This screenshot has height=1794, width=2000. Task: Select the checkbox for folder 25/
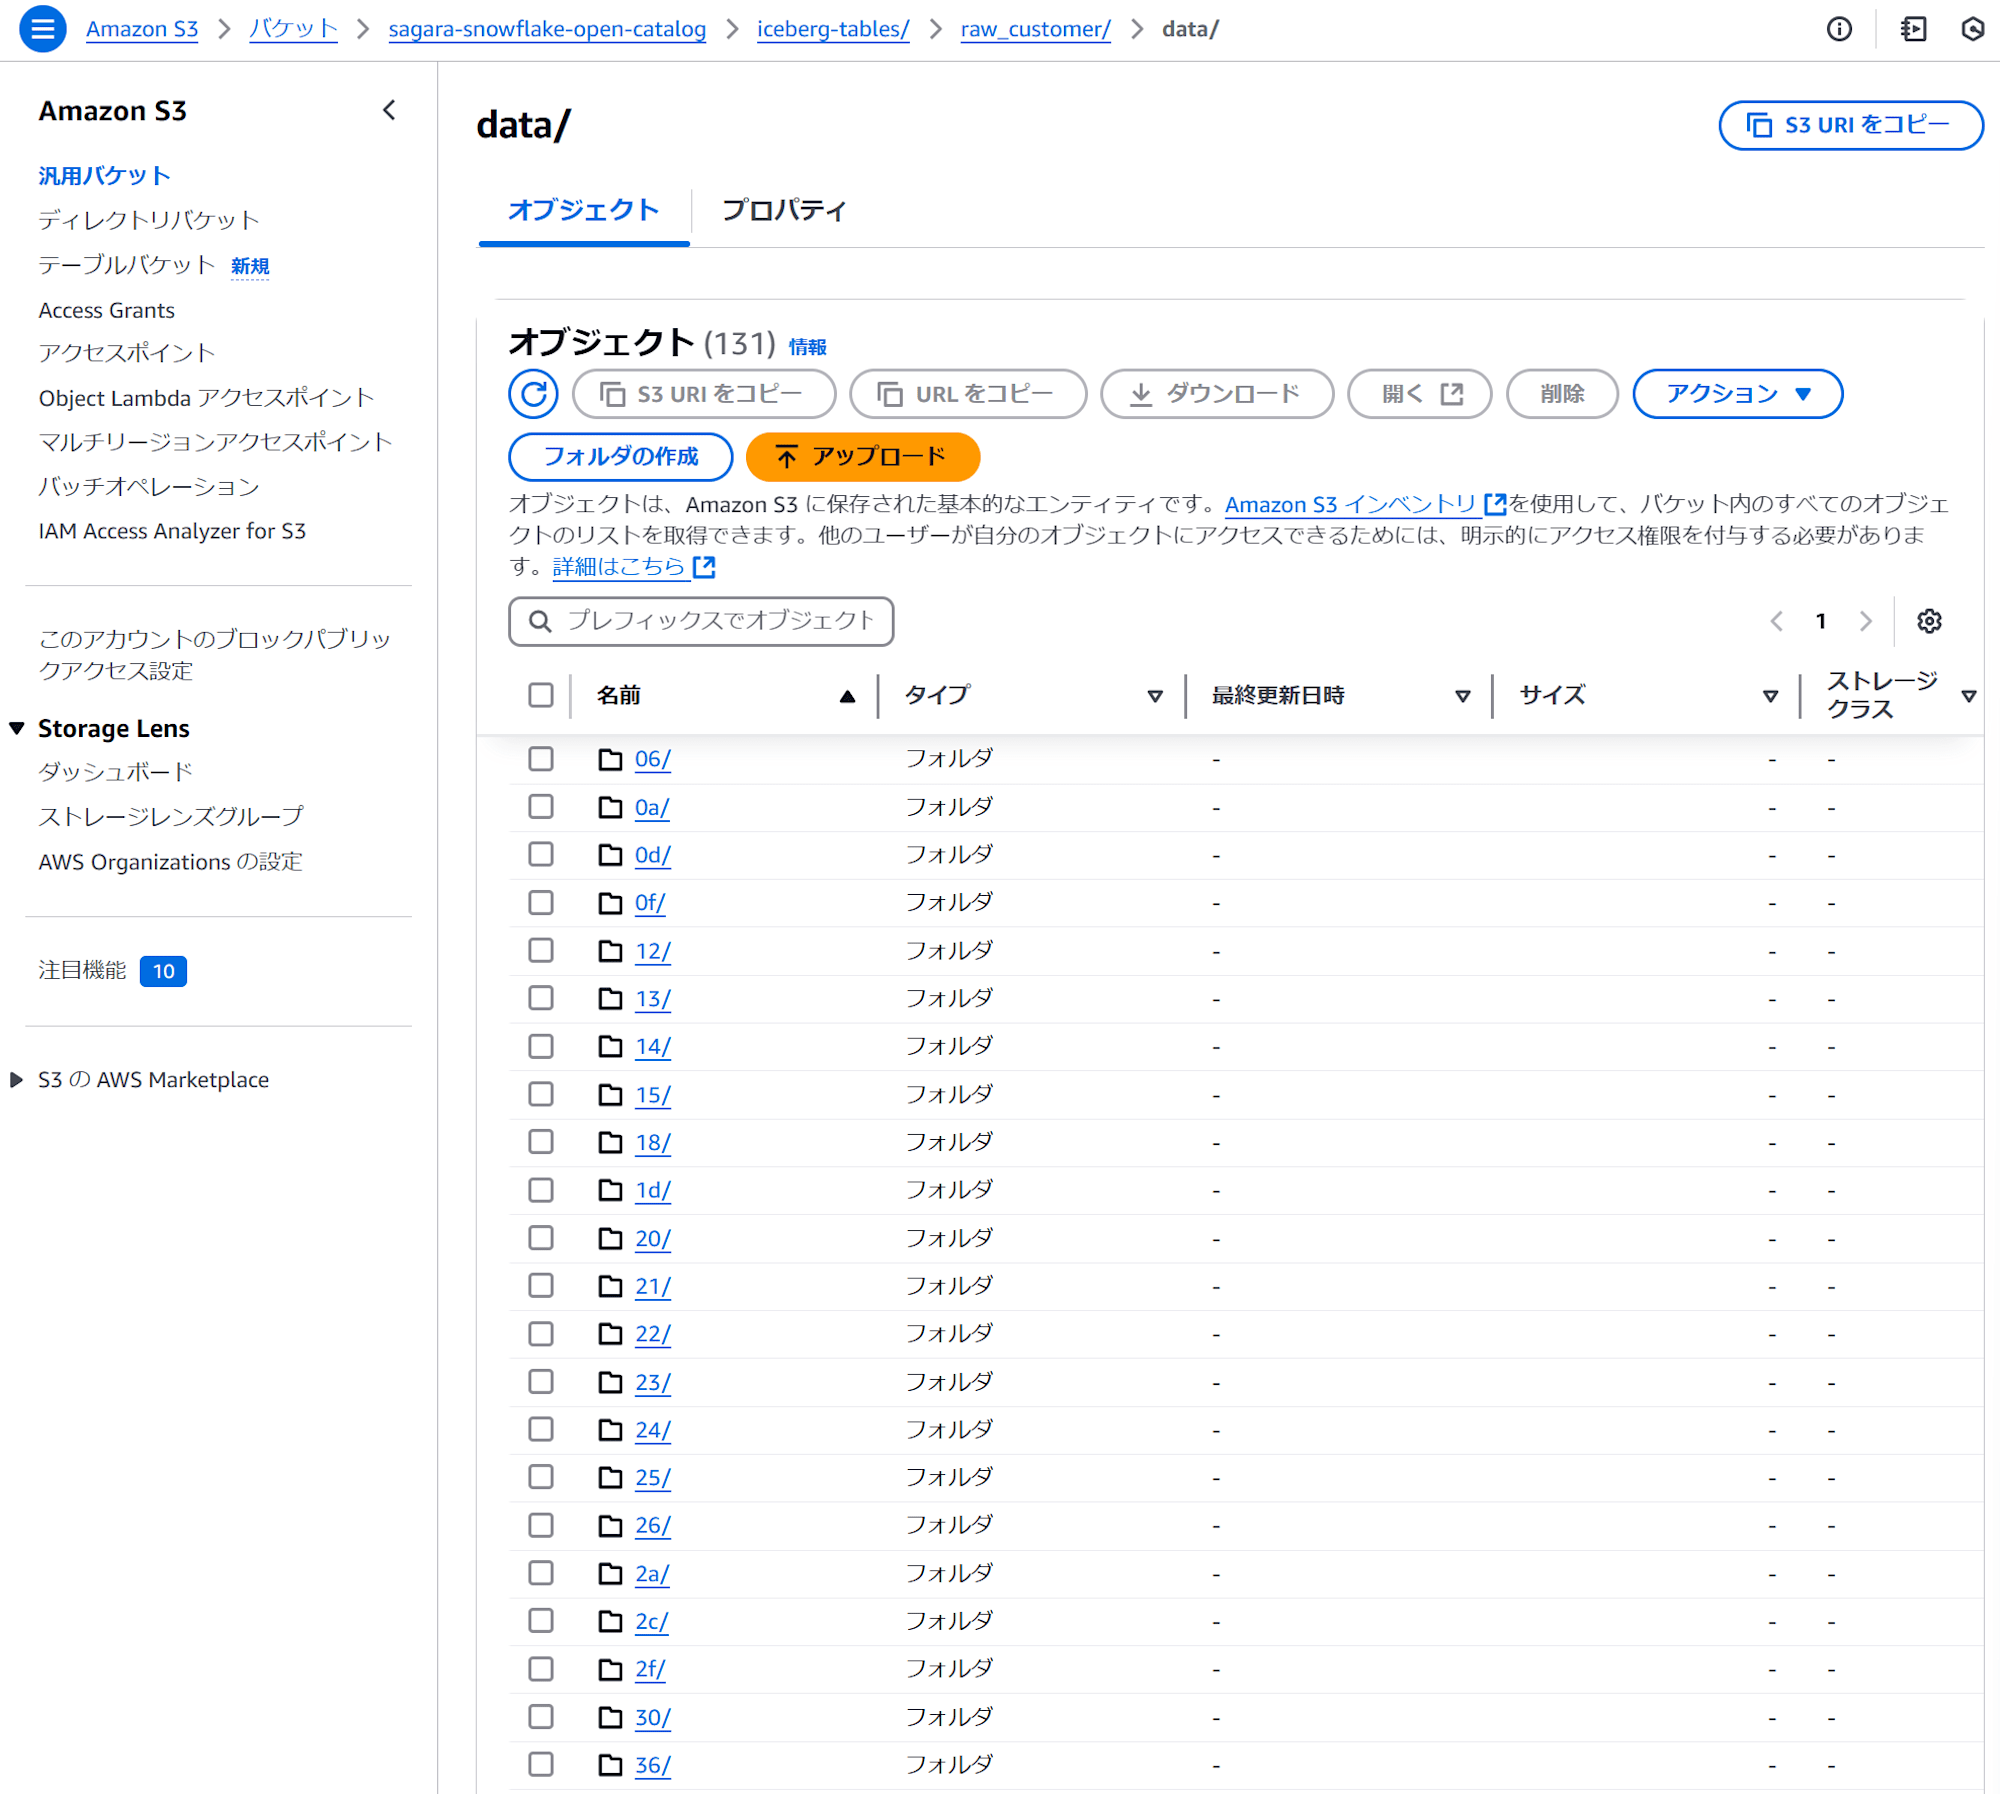click(x=541, y=1477)
